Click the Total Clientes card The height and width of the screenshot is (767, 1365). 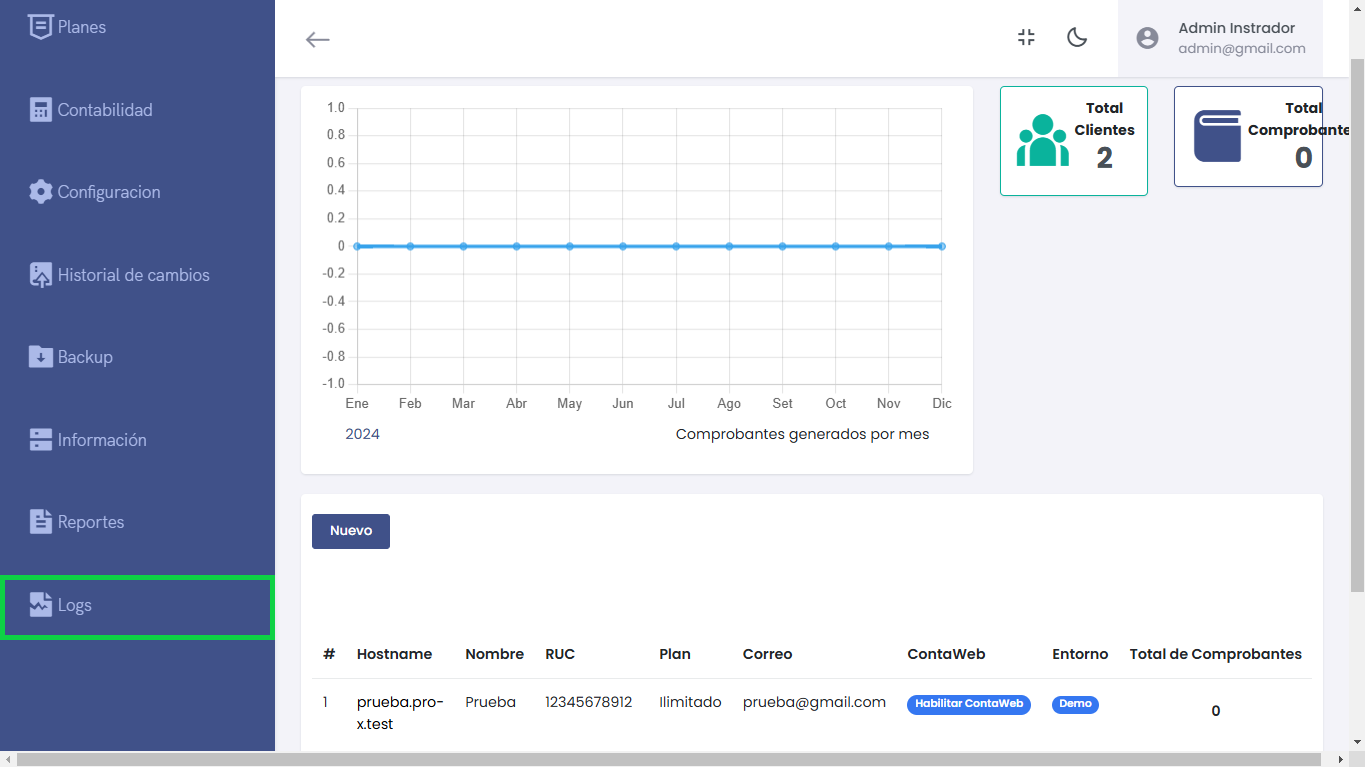[1073, 140]
